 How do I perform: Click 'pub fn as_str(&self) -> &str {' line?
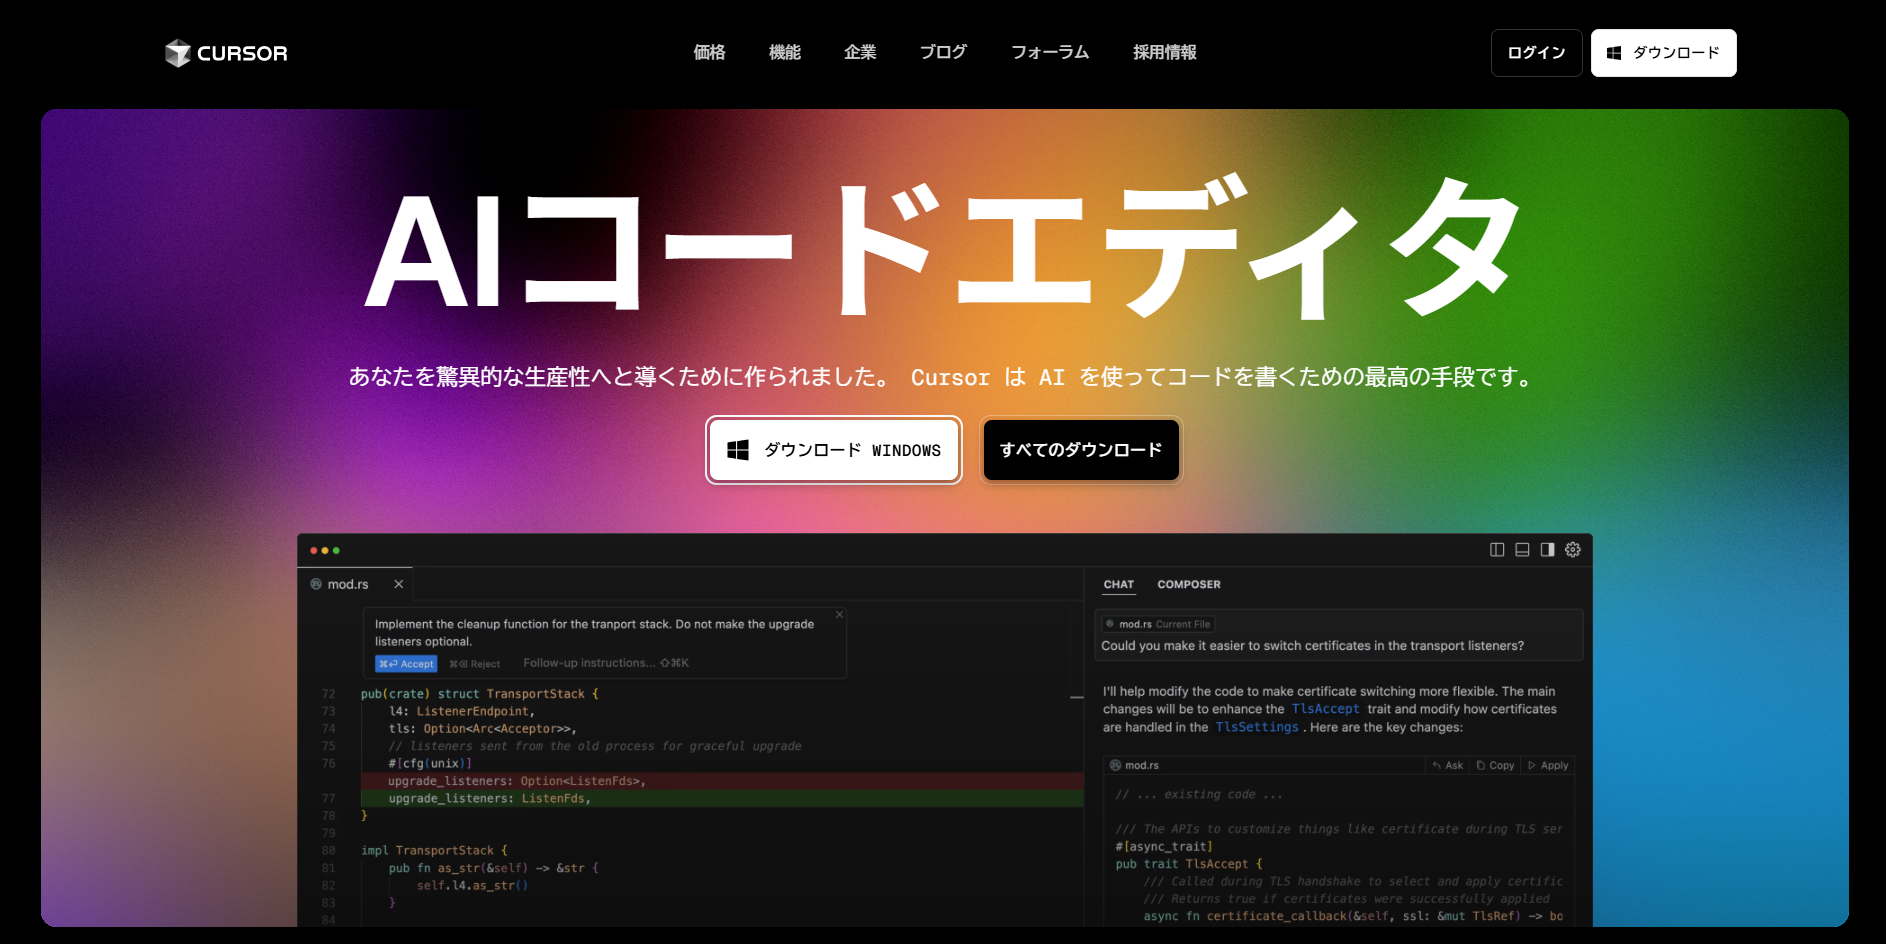(494, 868)
